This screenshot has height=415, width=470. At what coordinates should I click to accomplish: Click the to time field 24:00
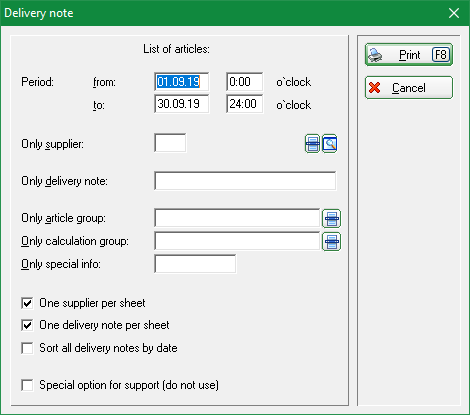pos(245,104)
